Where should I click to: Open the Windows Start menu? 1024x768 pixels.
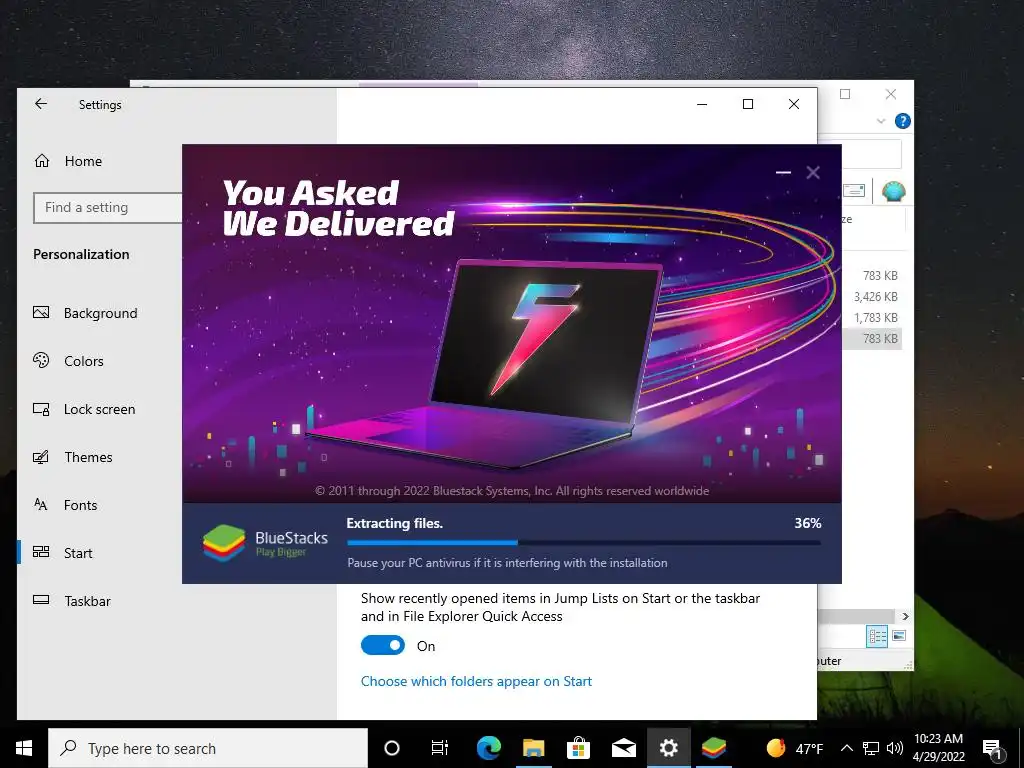click(x=24, y=748)
